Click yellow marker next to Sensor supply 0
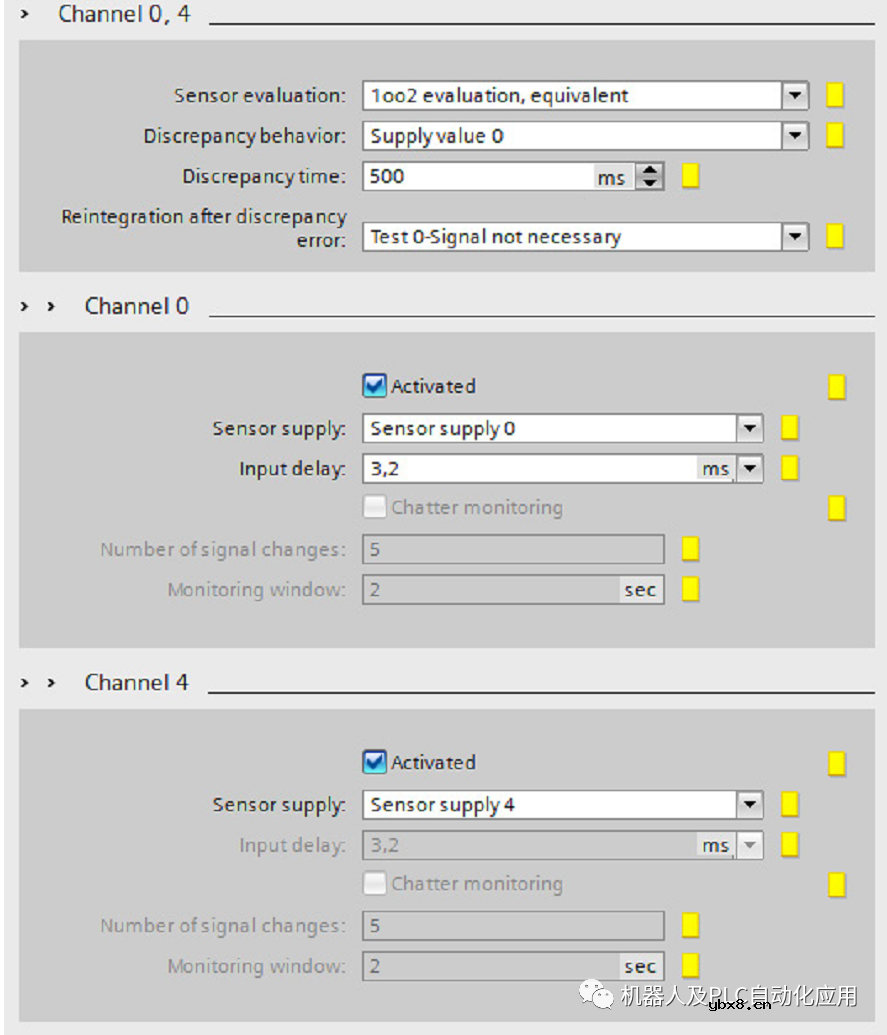This screenshot has width=887, height=1035. pos(790,428)
